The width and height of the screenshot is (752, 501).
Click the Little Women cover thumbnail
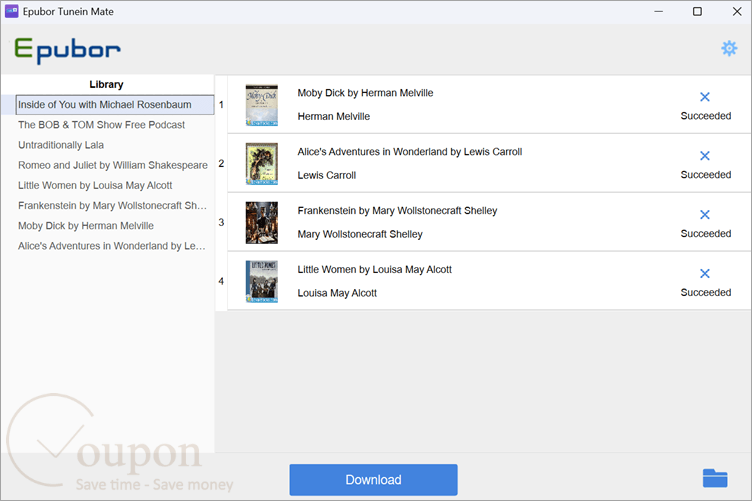coord(262,282)
